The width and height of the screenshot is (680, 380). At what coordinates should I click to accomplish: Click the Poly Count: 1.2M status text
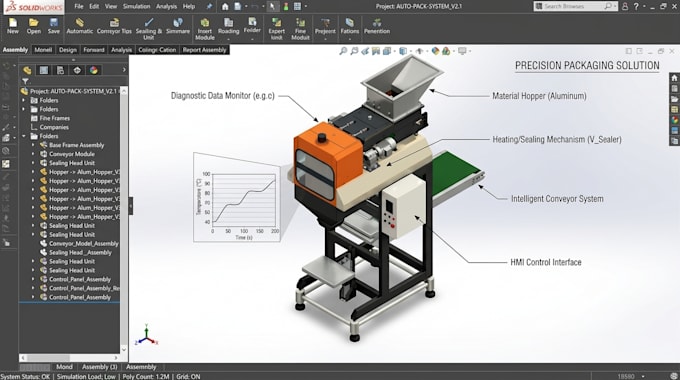146,377
